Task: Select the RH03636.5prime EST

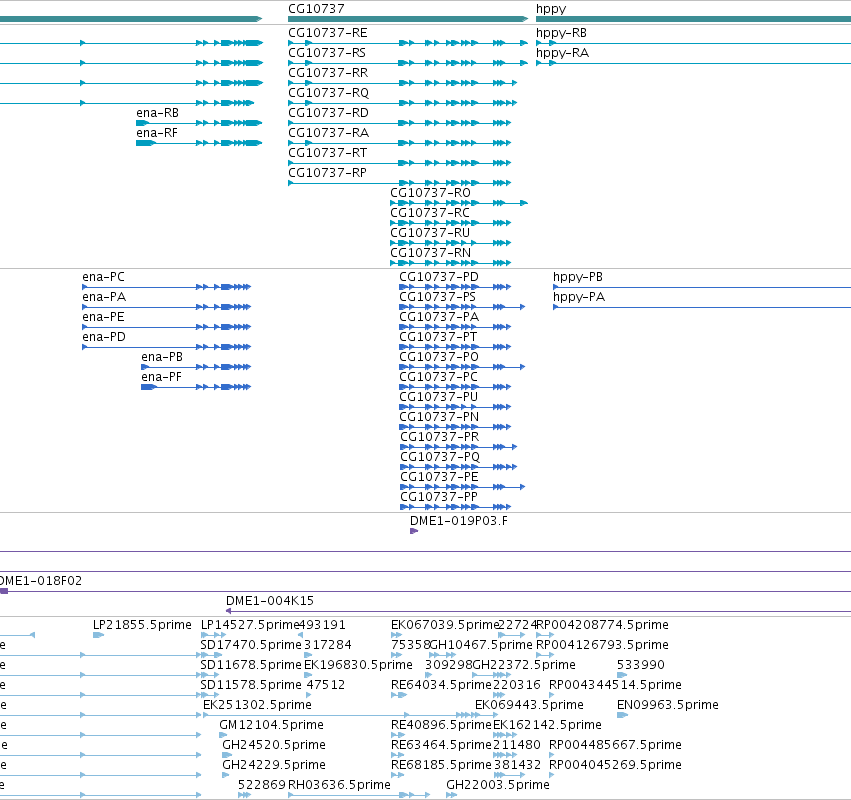Action: pos(339,786)
